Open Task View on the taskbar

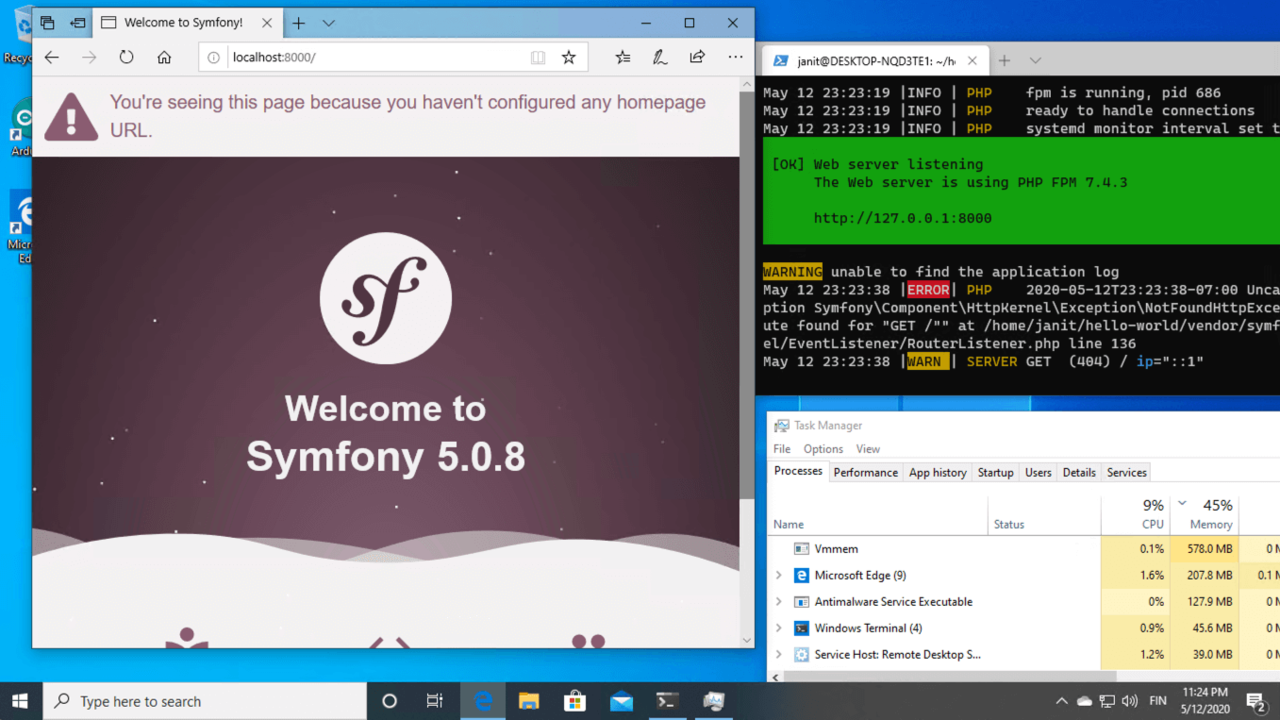coord(435,701)
